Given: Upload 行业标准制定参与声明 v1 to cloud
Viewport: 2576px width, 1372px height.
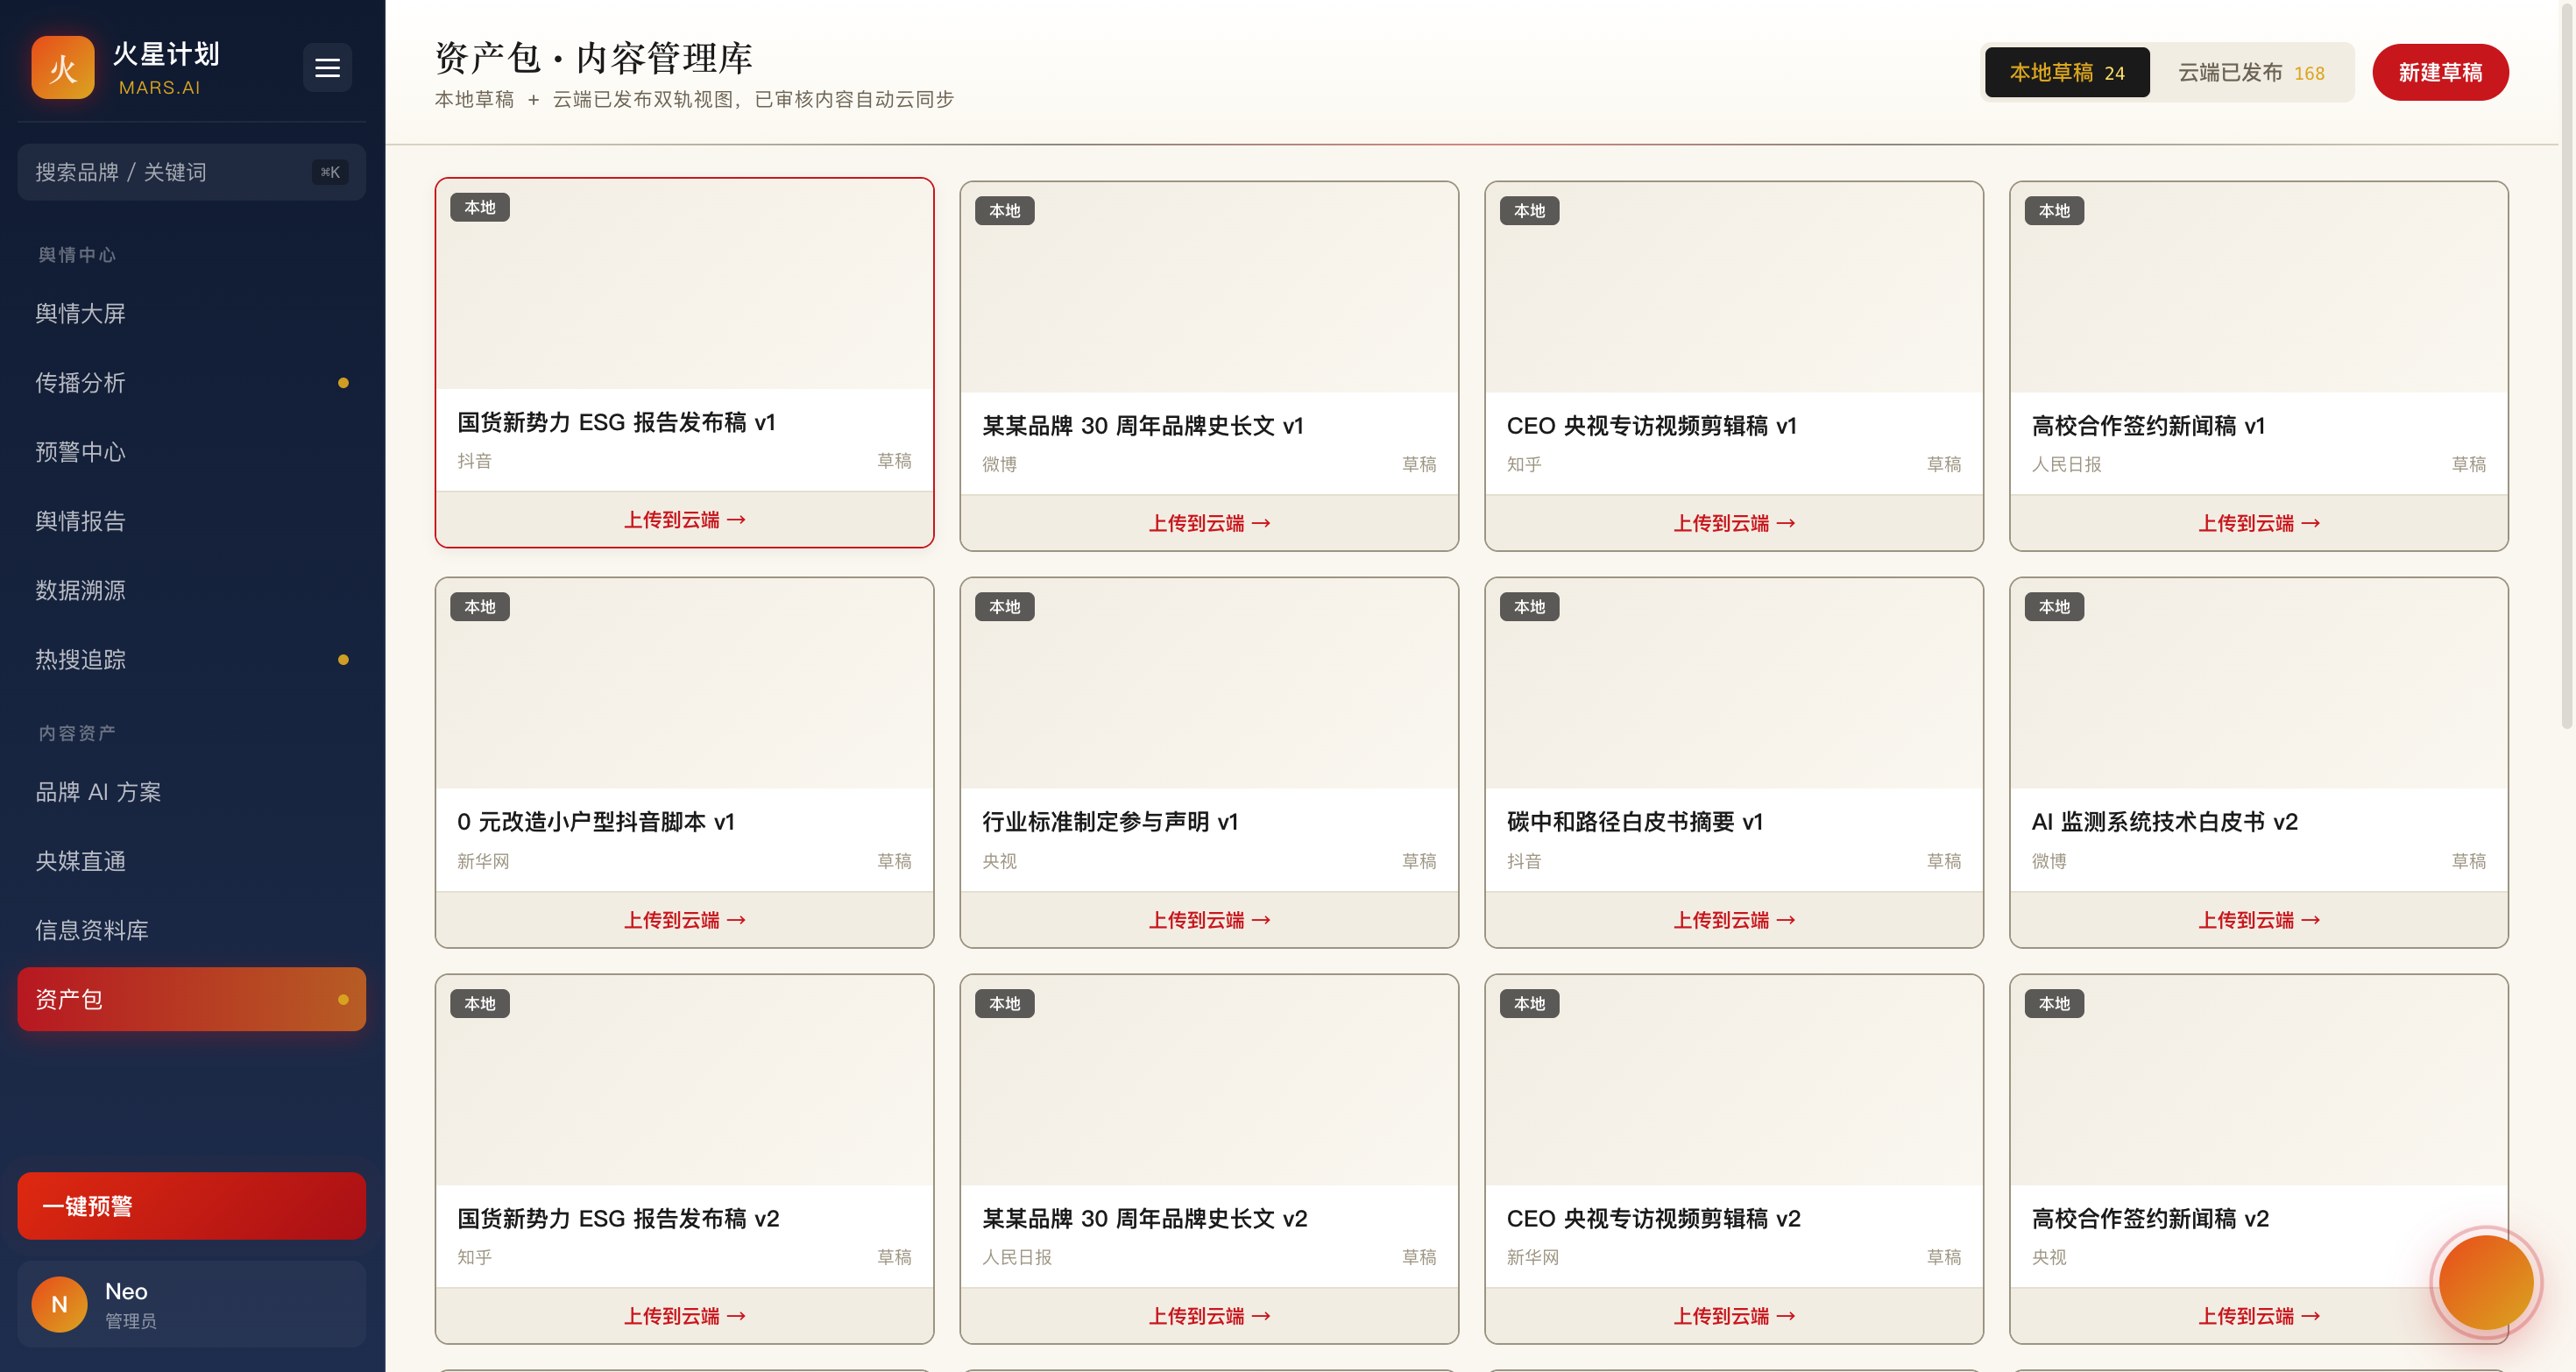Looking at the screenshot, I should pos(1209,920).
